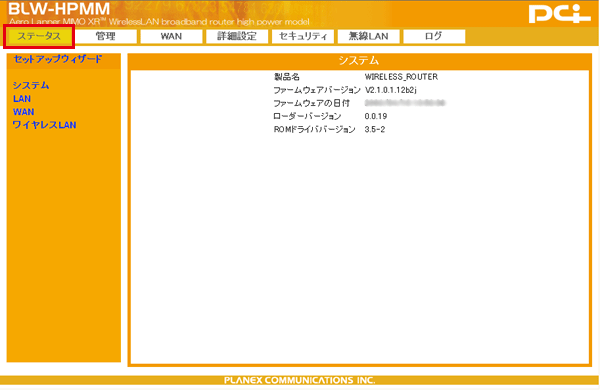Viewport: 600px width, 390px height.
Task: Open ワイヤレスLAN status in sidebar
Action: 44,125
